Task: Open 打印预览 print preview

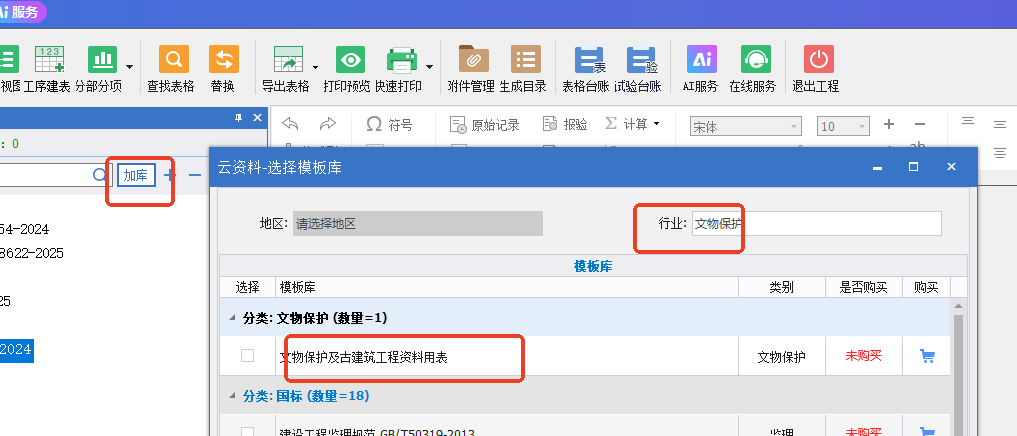Action: coord(347,69)
